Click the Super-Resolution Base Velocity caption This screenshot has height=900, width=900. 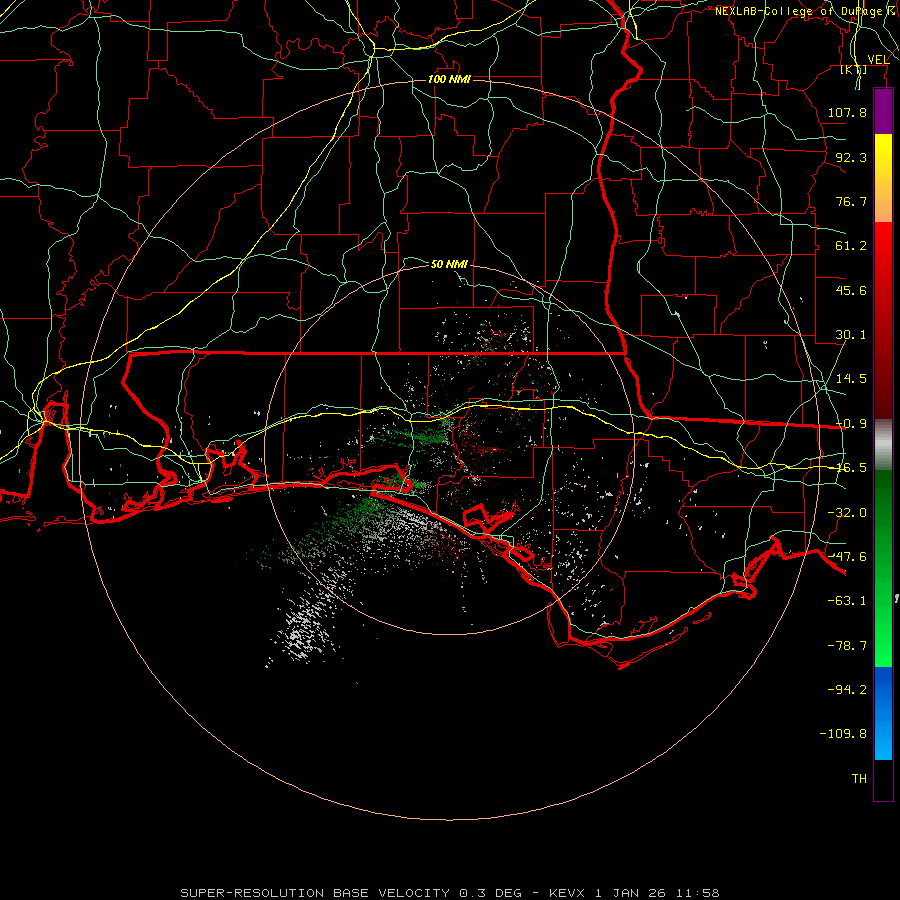(449, 893)
